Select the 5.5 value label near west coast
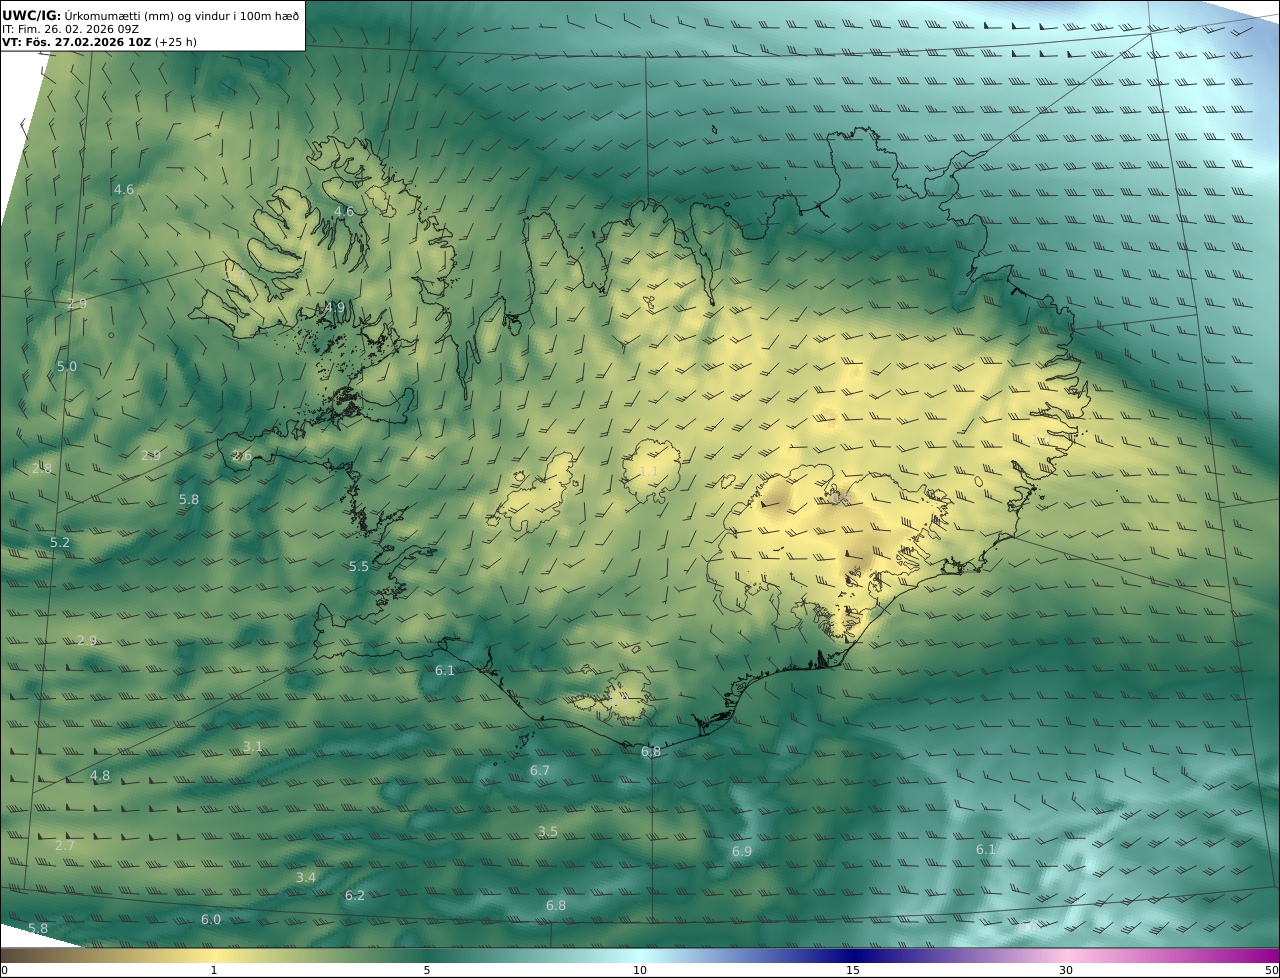The width and height of the screenshot is (1280, 978). click(x=359, y=566)
